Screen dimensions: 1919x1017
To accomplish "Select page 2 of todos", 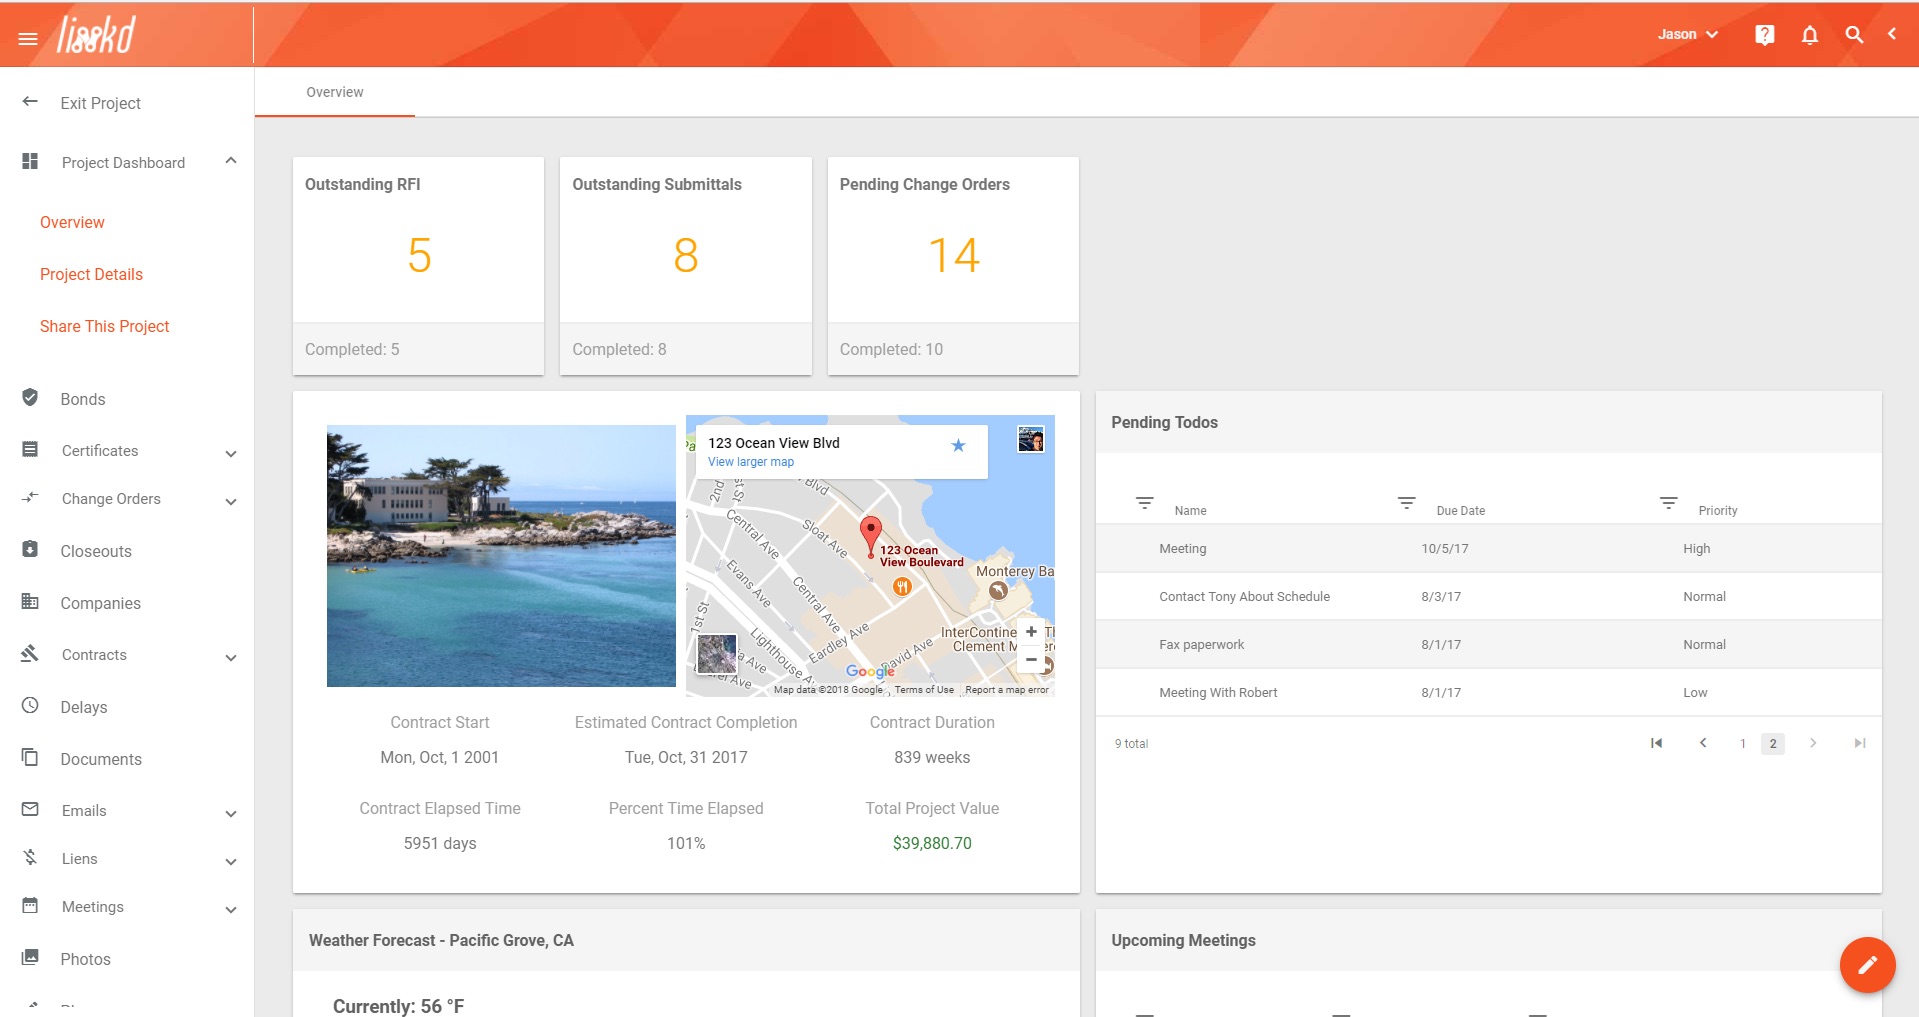I will (1773, 744).
